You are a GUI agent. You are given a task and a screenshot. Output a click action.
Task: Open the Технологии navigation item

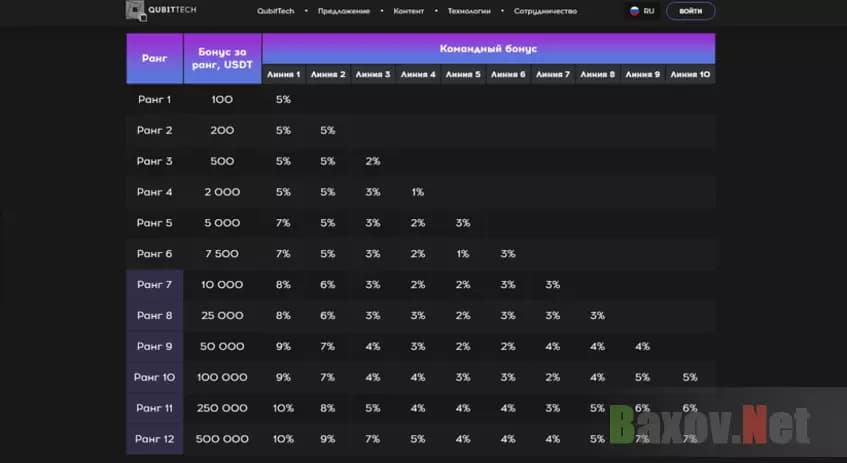469,11
